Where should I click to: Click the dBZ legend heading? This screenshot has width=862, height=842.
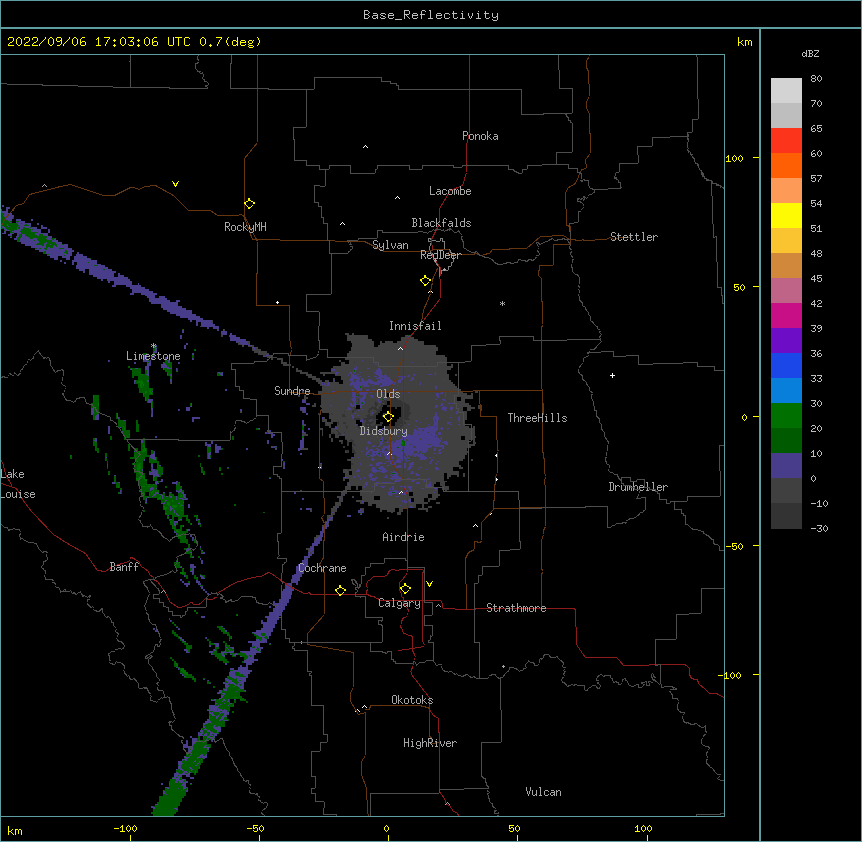810,54
